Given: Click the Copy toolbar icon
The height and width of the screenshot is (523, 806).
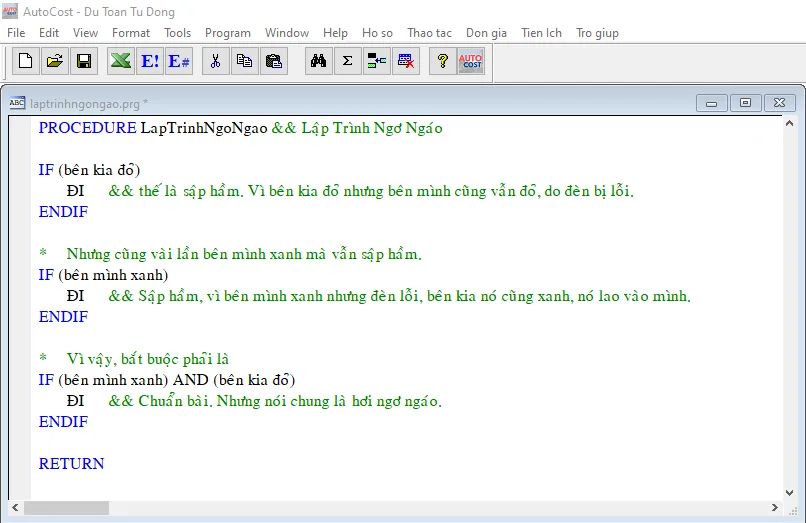Looking at the screenshot, I should (x=244, y=62).
